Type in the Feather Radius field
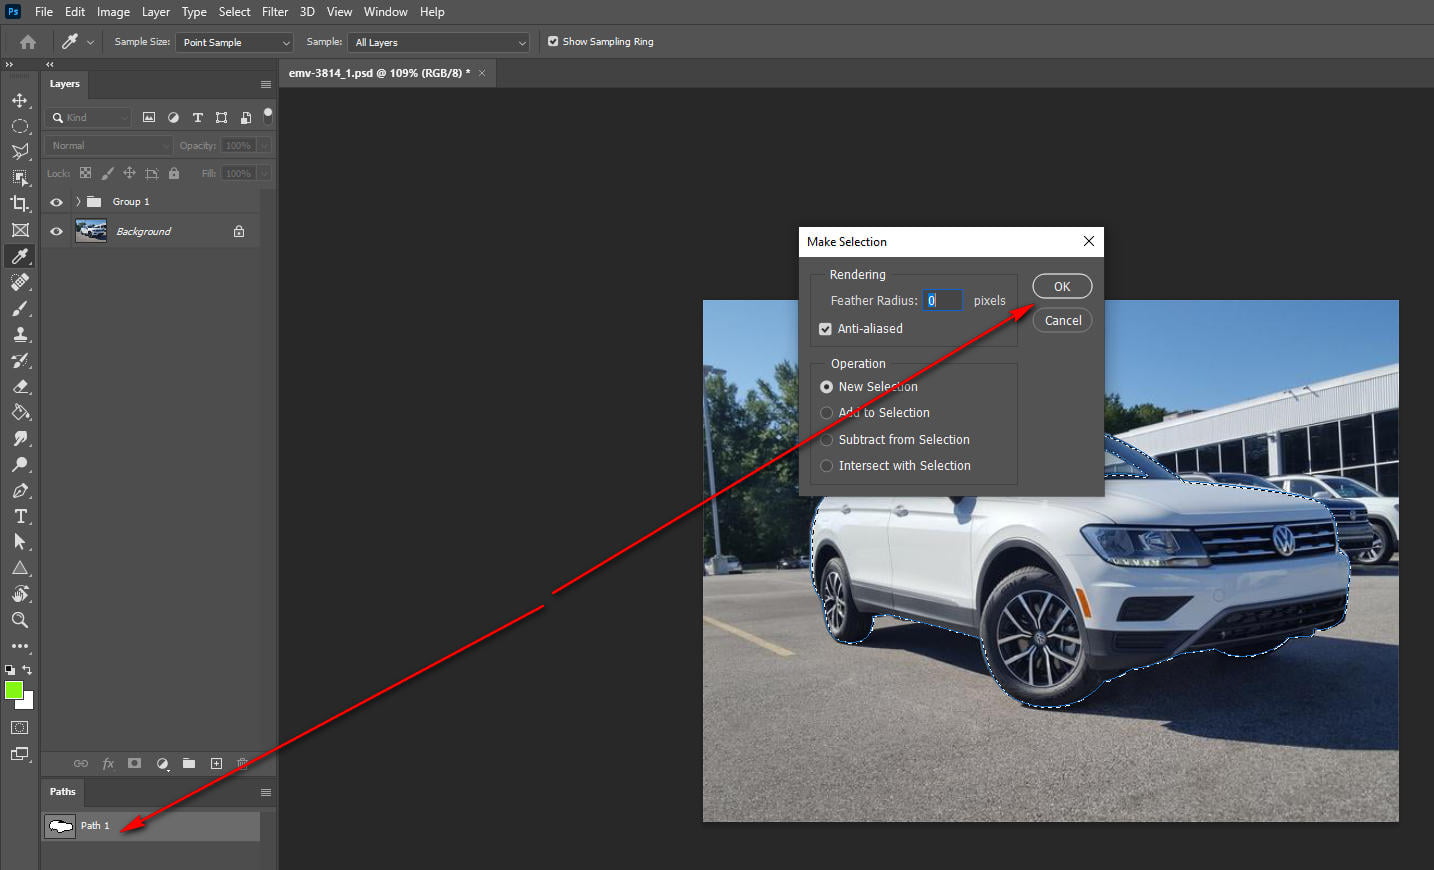The width and height of the screenshot is (1434, 870). pos(941,300)
